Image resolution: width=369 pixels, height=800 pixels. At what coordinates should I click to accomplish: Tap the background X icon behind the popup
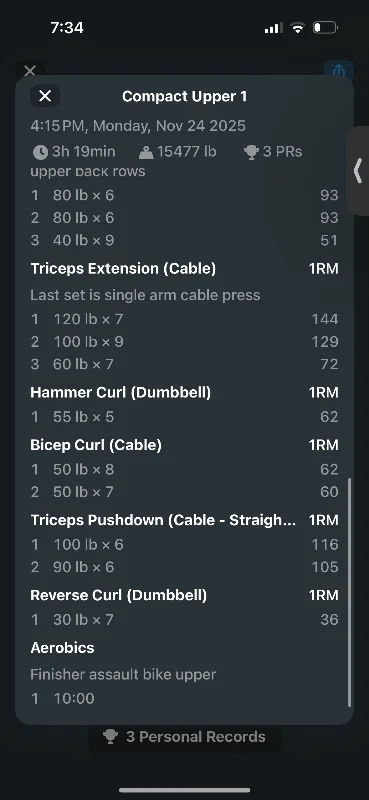[x=30, y=70]
